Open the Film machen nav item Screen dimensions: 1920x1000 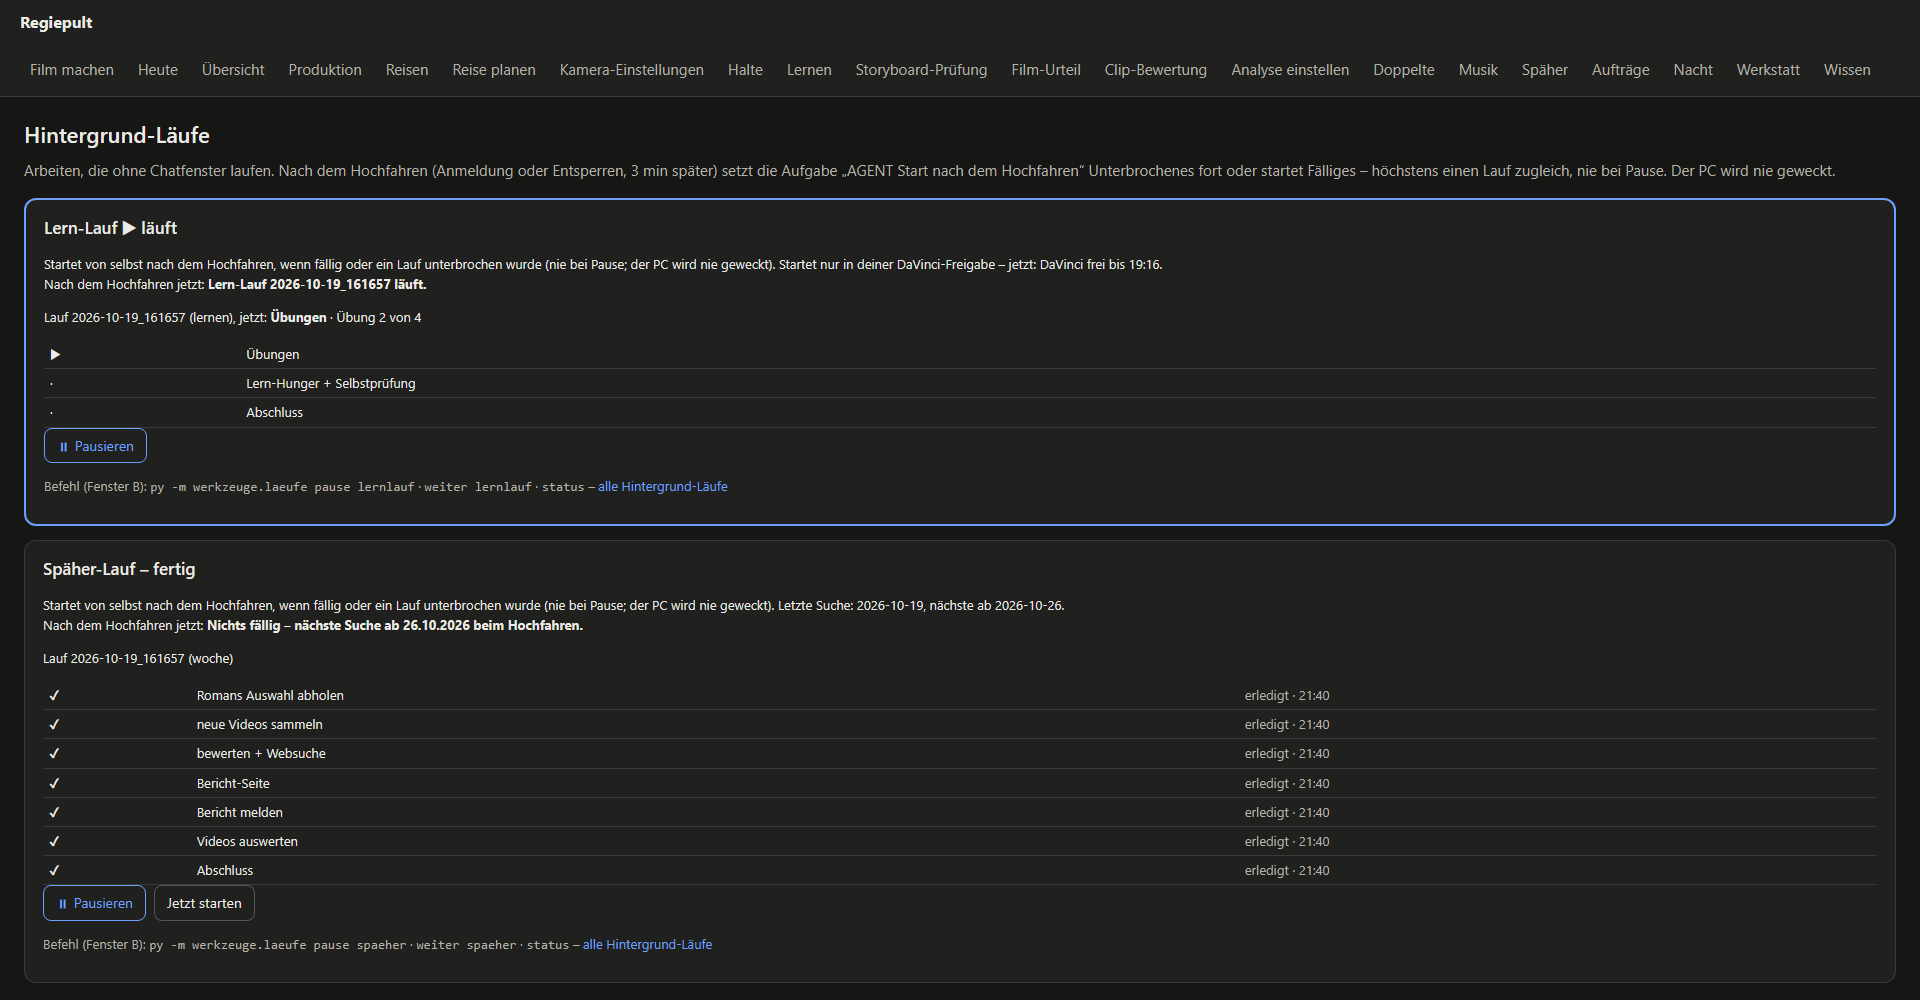tap(72, 70)
